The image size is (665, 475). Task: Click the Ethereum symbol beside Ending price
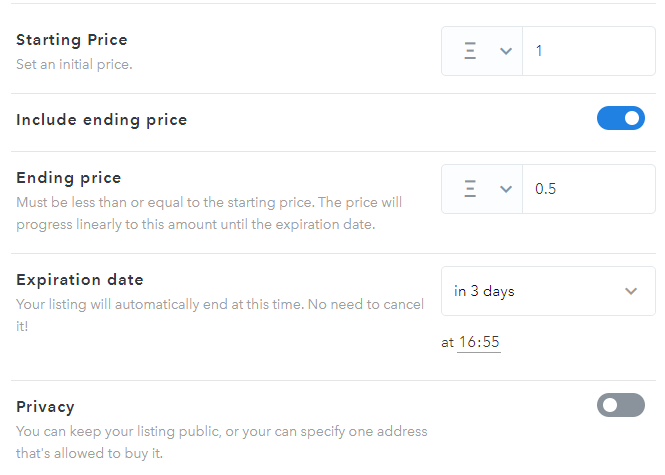(x=471, y=189)
